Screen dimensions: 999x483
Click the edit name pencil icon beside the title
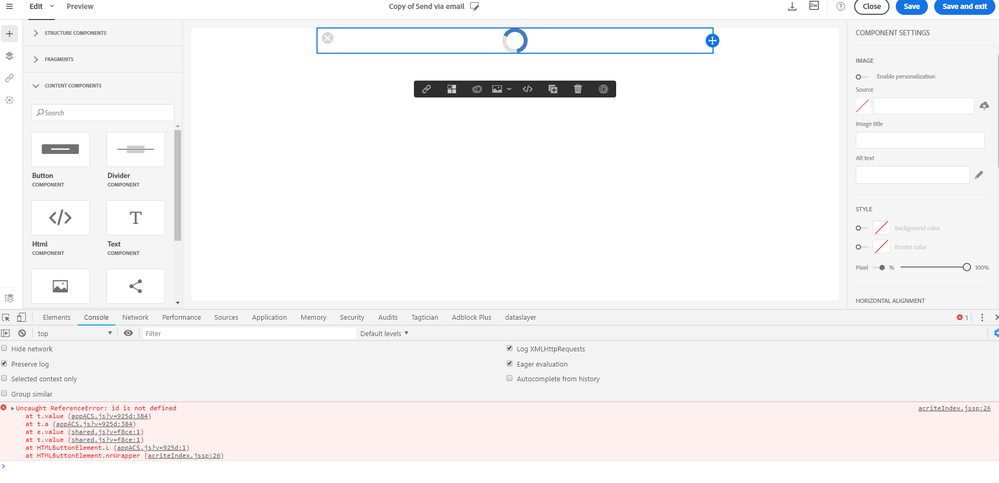[474, 6]
